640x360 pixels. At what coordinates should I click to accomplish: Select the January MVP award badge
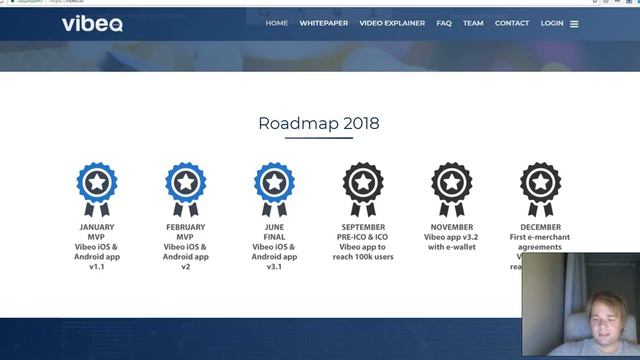97,189
